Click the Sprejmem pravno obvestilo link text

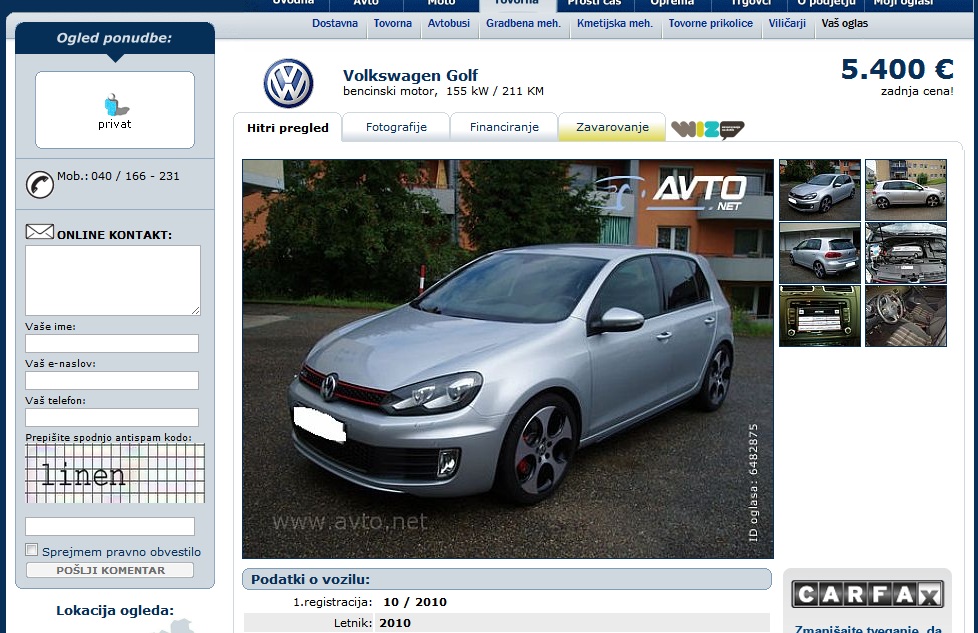coord(122,552)
